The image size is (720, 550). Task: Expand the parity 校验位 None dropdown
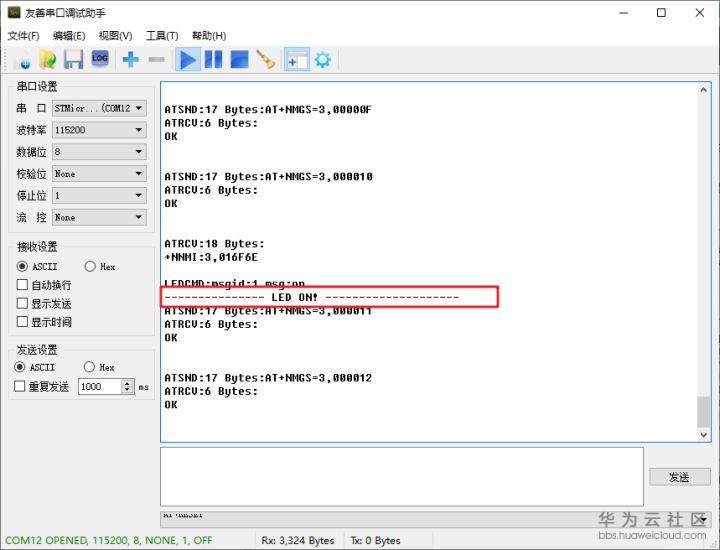pos(100,174)
